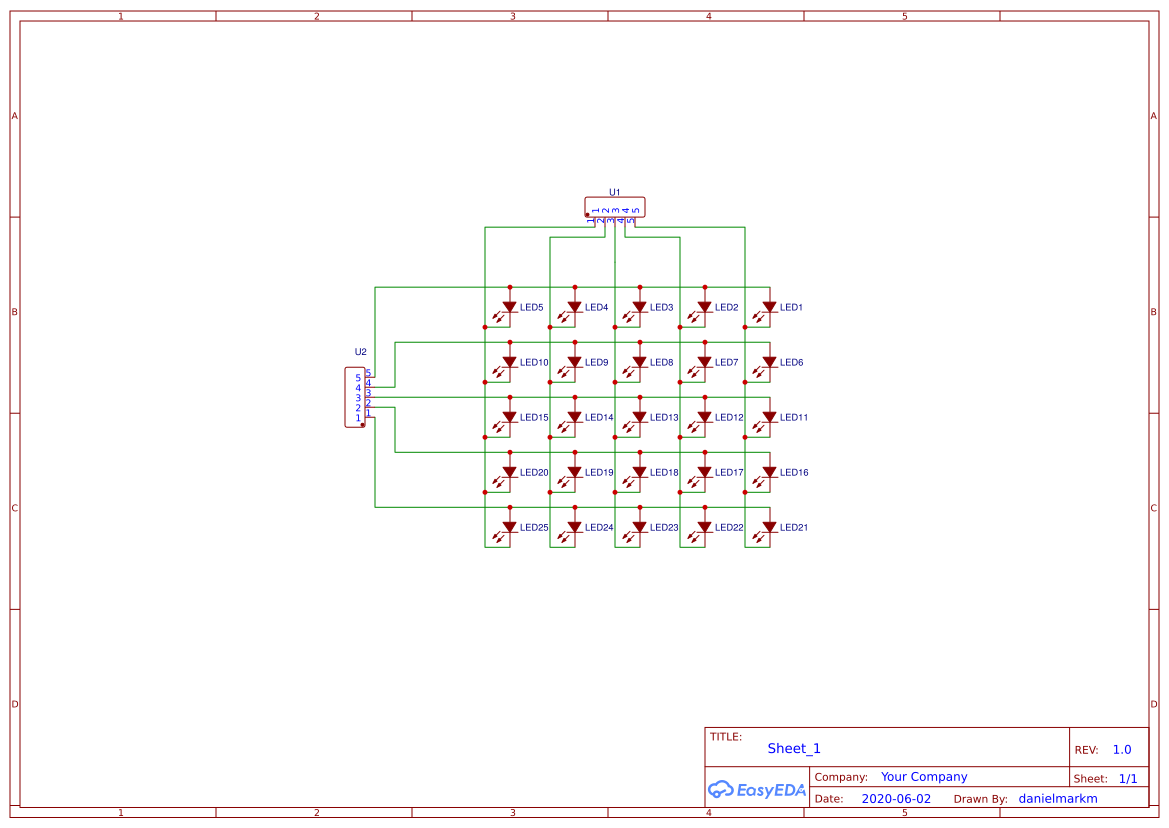Click the Sheet_1 title text
Screen dimensions: 1169x828
click(x=793, y=748)
